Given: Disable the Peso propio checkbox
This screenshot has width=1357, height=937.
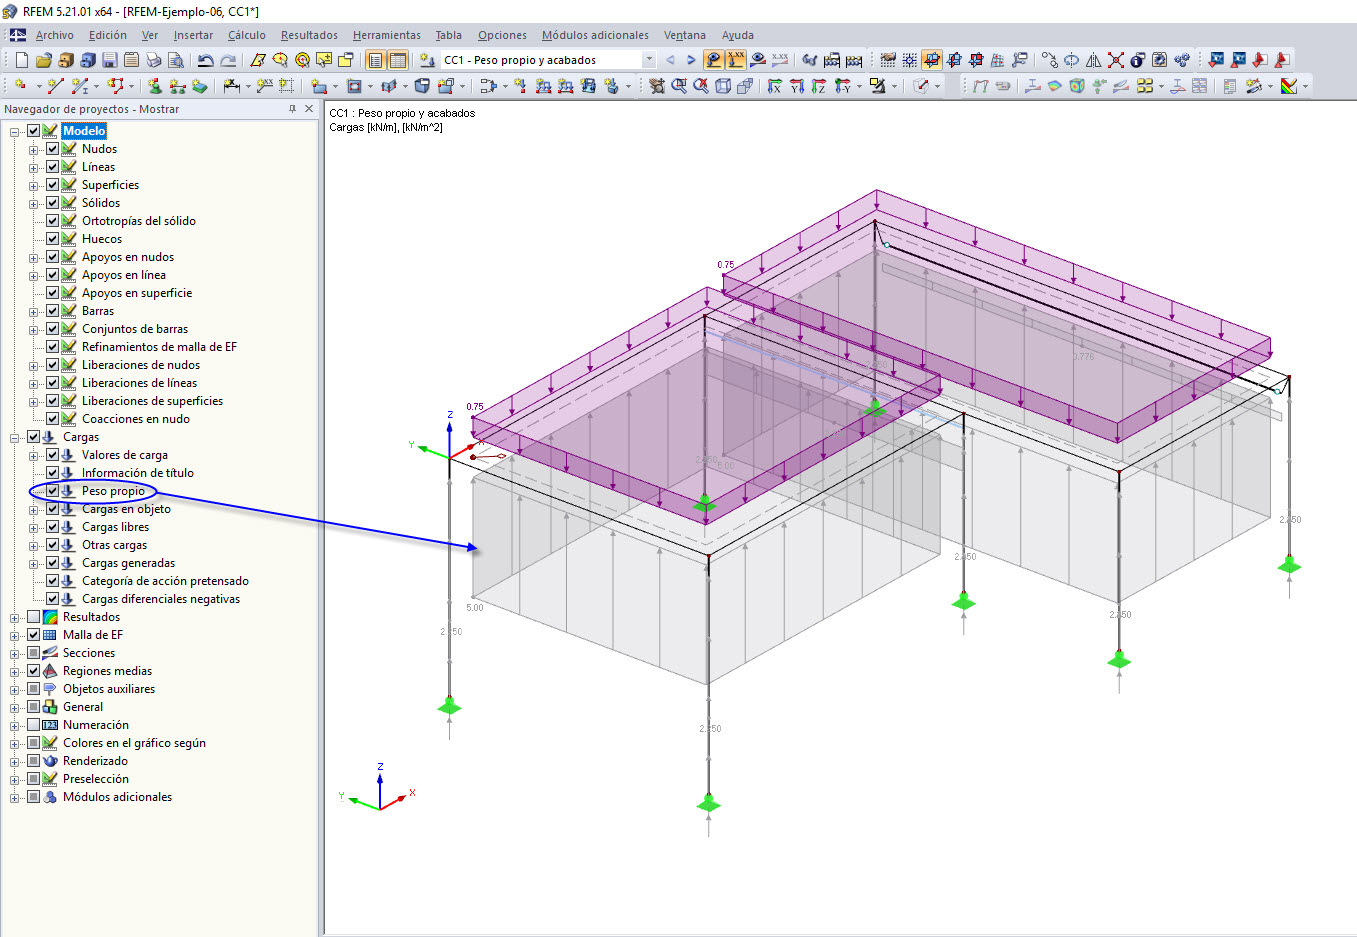Looking at the screenshot, I should (53, 491).
